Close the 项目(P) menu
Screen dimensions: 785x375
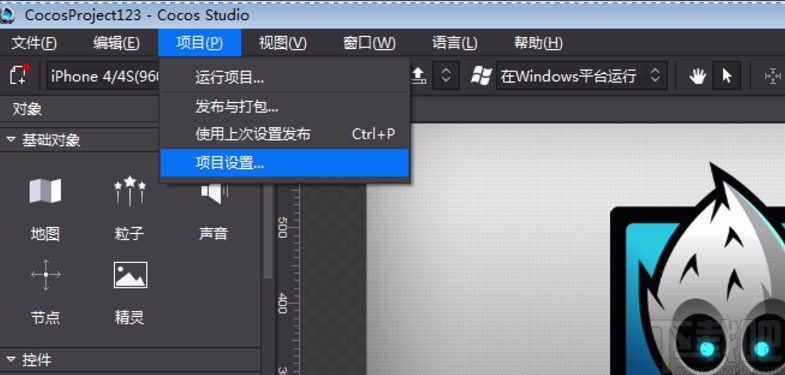click(x=199, y=43)
